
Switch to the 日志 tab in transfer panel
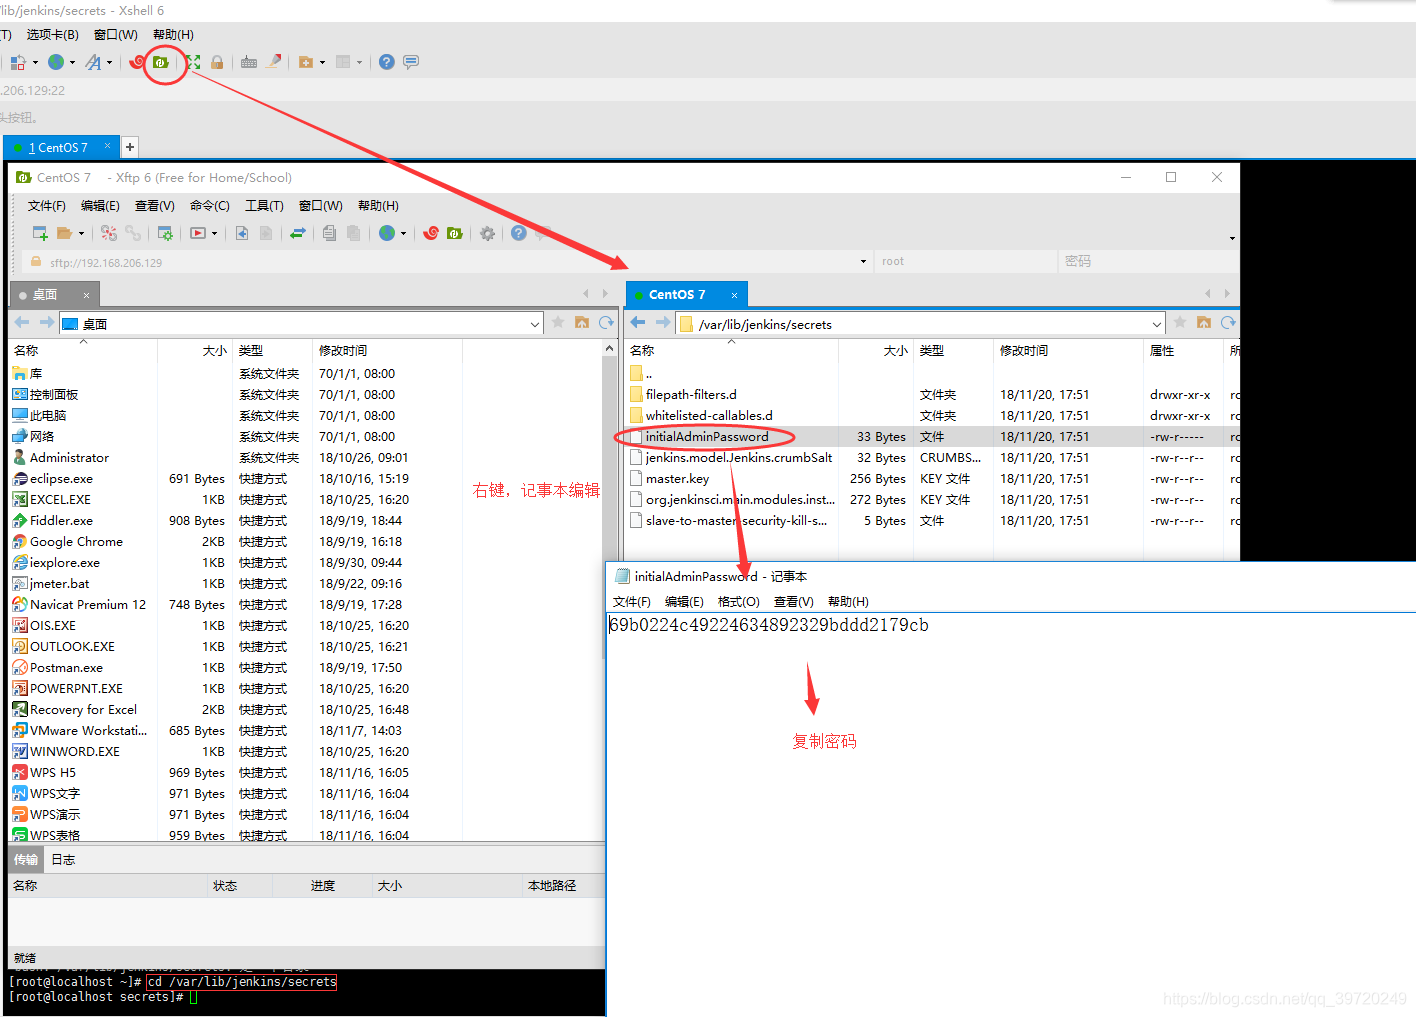[x=63, y=860]
